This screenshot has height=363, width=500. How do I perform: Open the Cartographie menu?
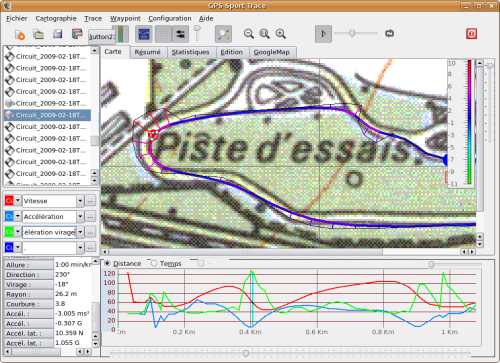[56, 18]
